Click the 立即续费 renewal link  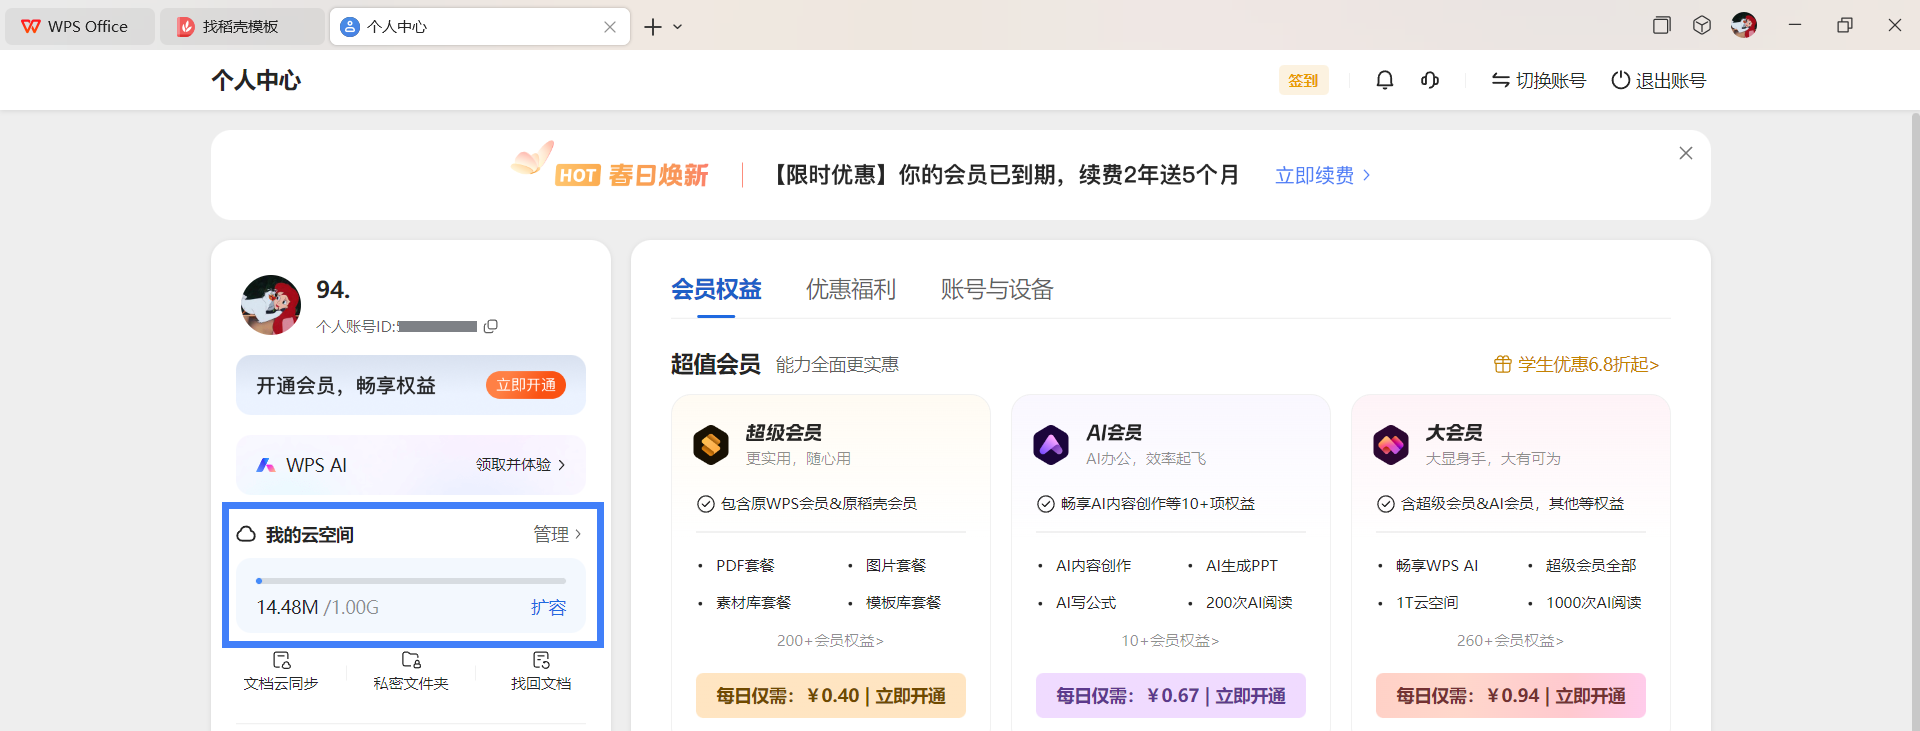click(1323, 175)
